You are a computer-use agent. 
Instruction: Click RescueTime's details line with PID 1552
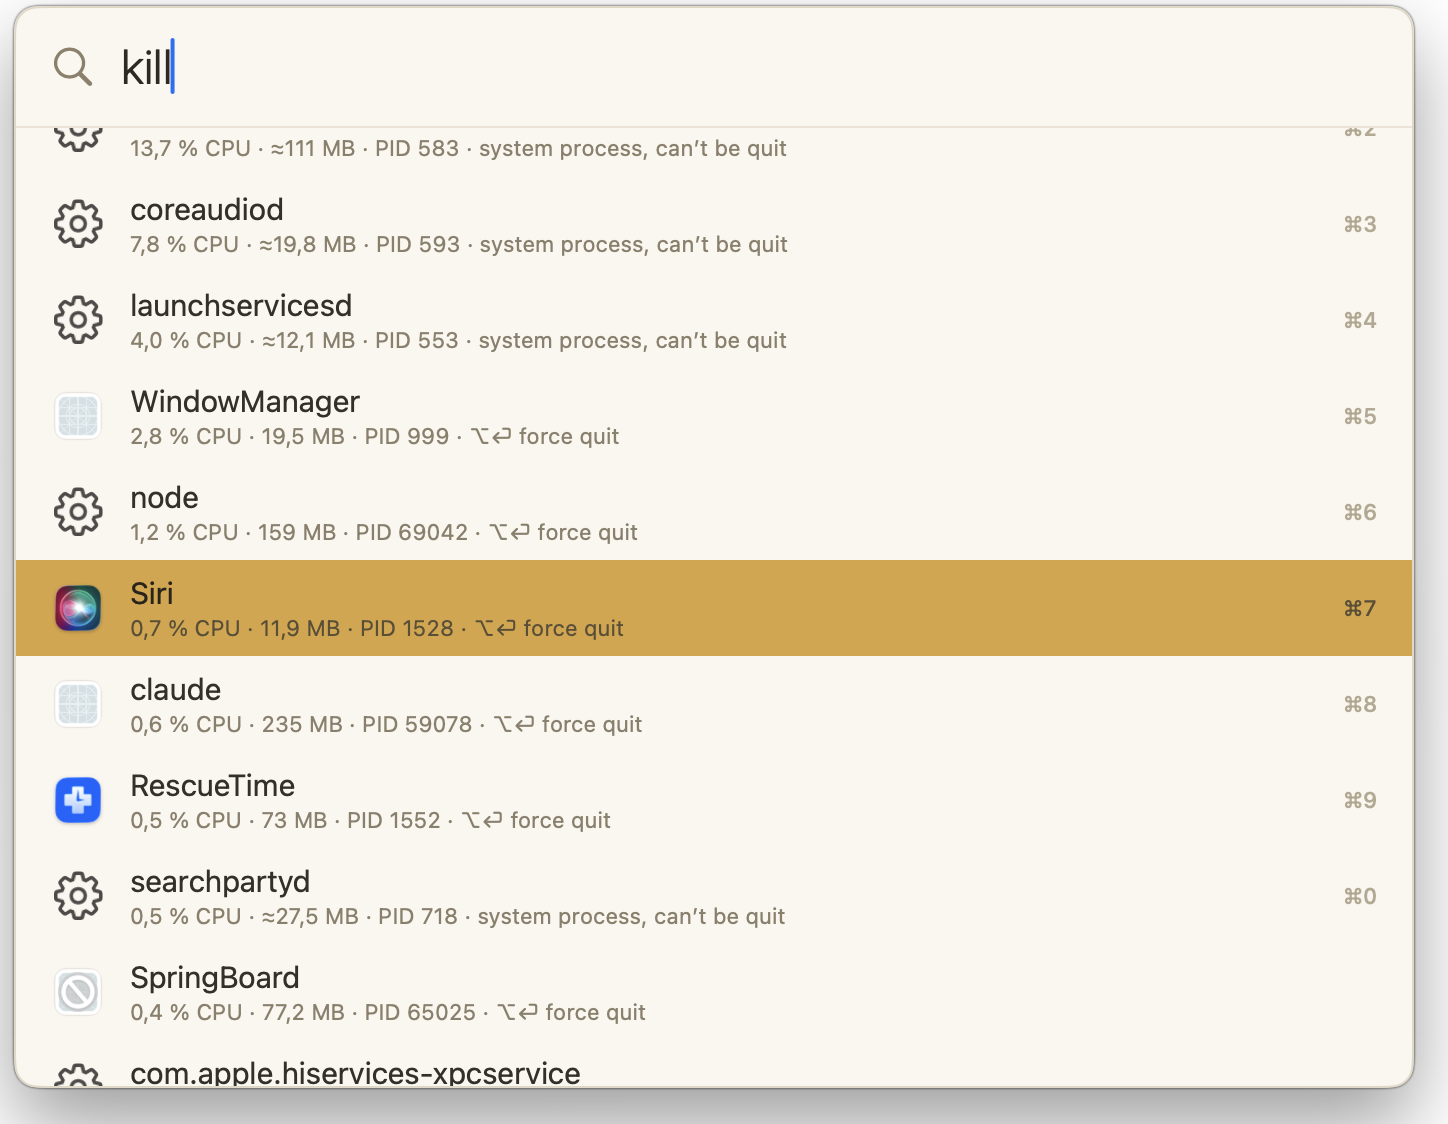[370, 821]
